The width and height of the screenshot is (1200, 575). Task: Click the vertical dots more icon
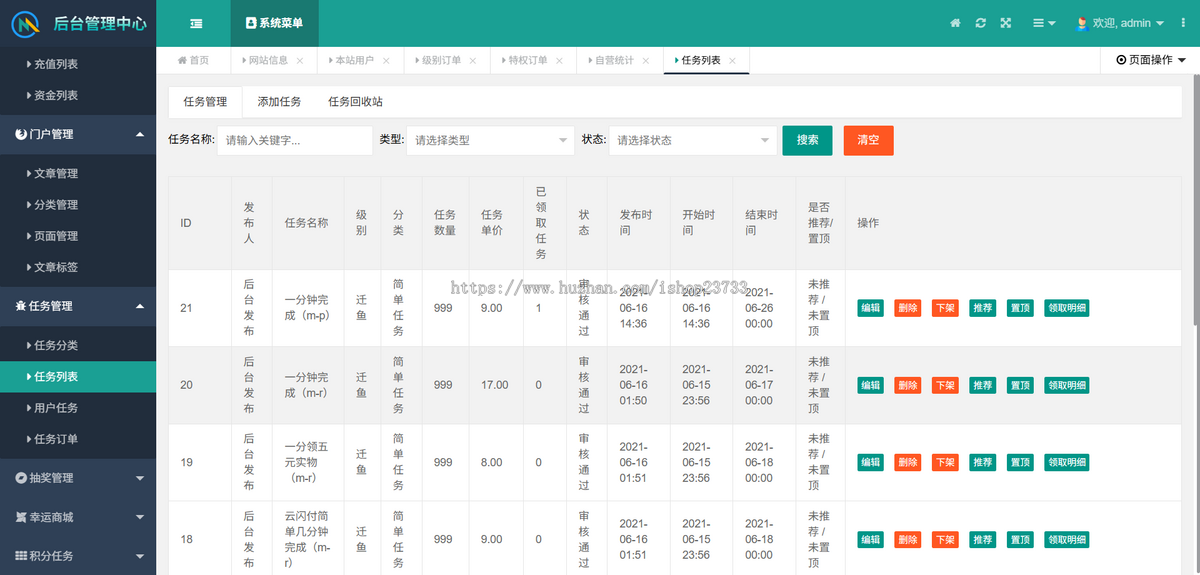click(x=1181, y=23)
